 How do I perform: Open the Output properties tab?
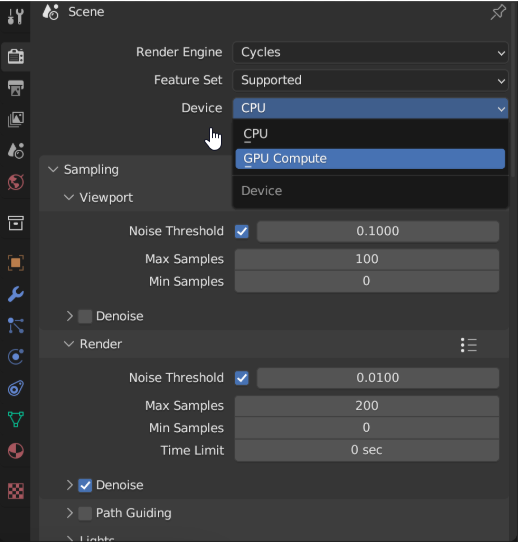click(x=16, y=88)
